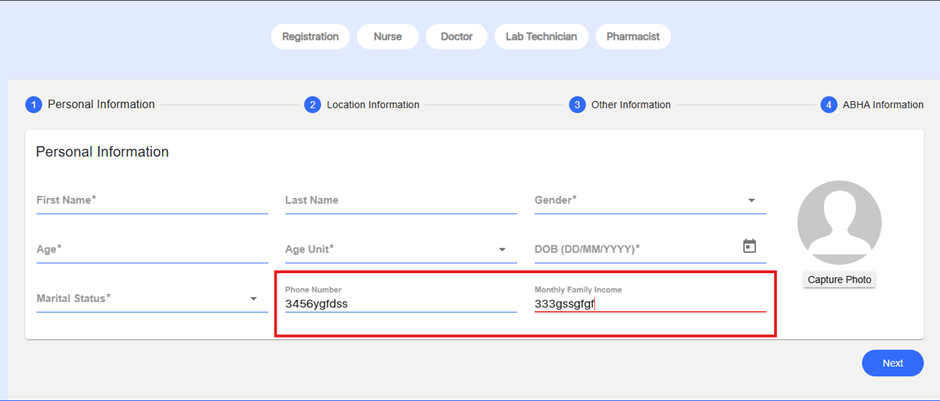Screen dimensions: 940x401
Task: Click the profile photo avatar placeholder
Action: tap(839, 223)
